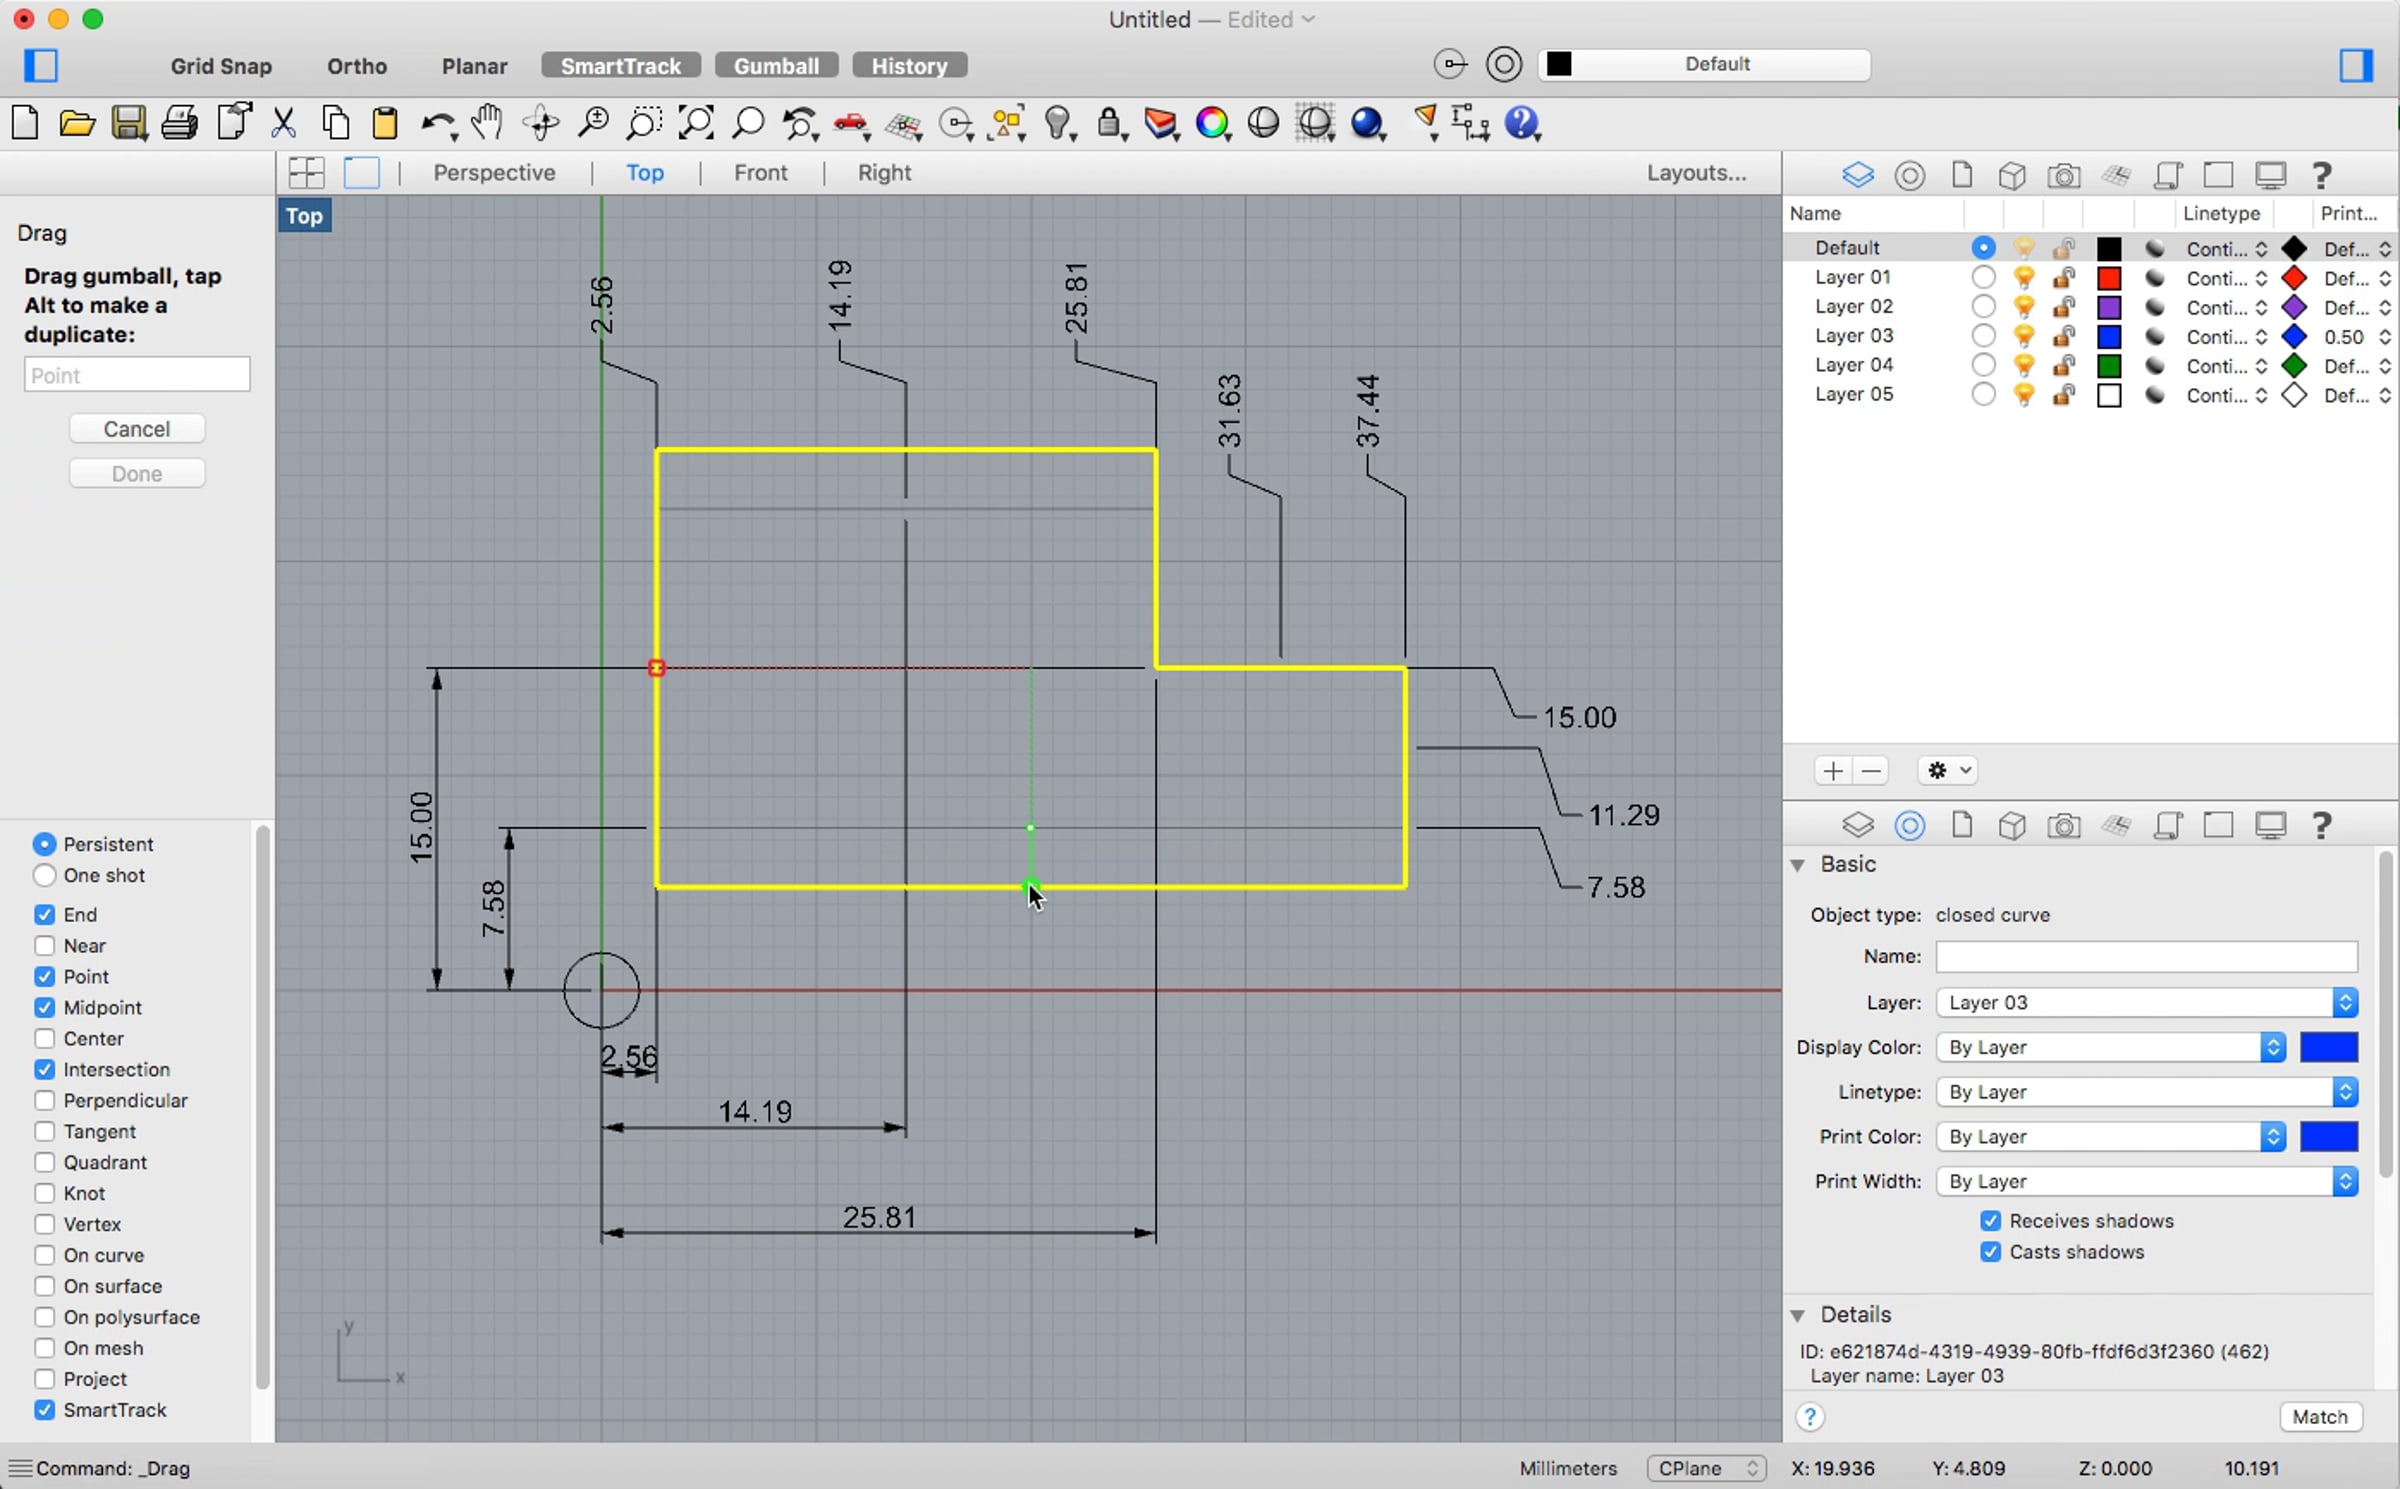Open the Help question mark toolbar icon
The image size is (2400, 1489).
1522,123
